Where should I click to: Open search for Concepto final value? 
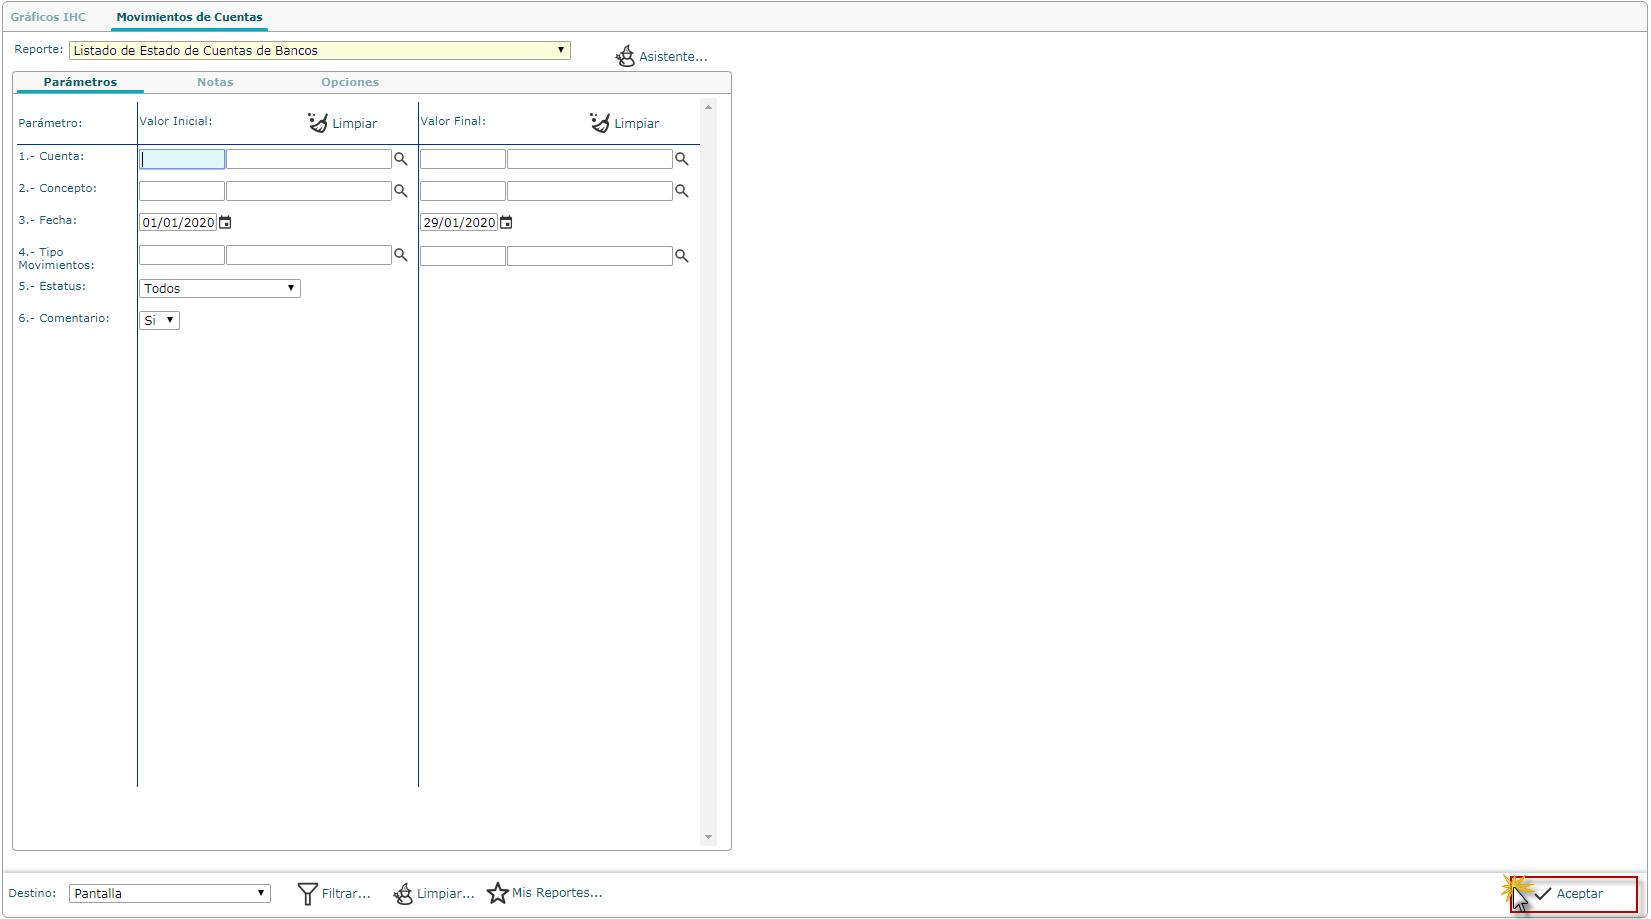(682, 191)
